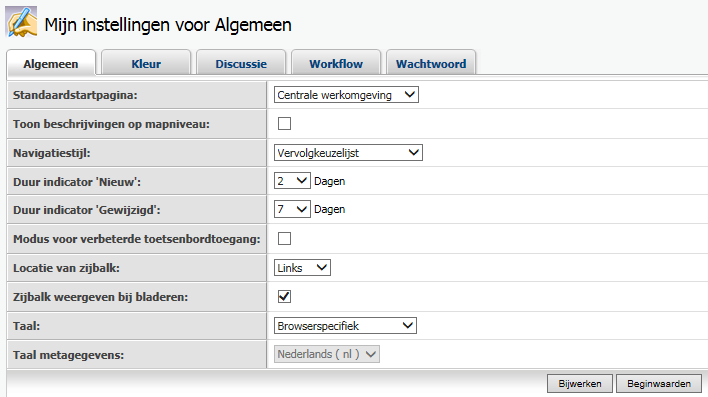The height and width of the screenshot is (397, 708).
Task: Expand the Navigatiestijl dropdown
Action: point(348,153)
